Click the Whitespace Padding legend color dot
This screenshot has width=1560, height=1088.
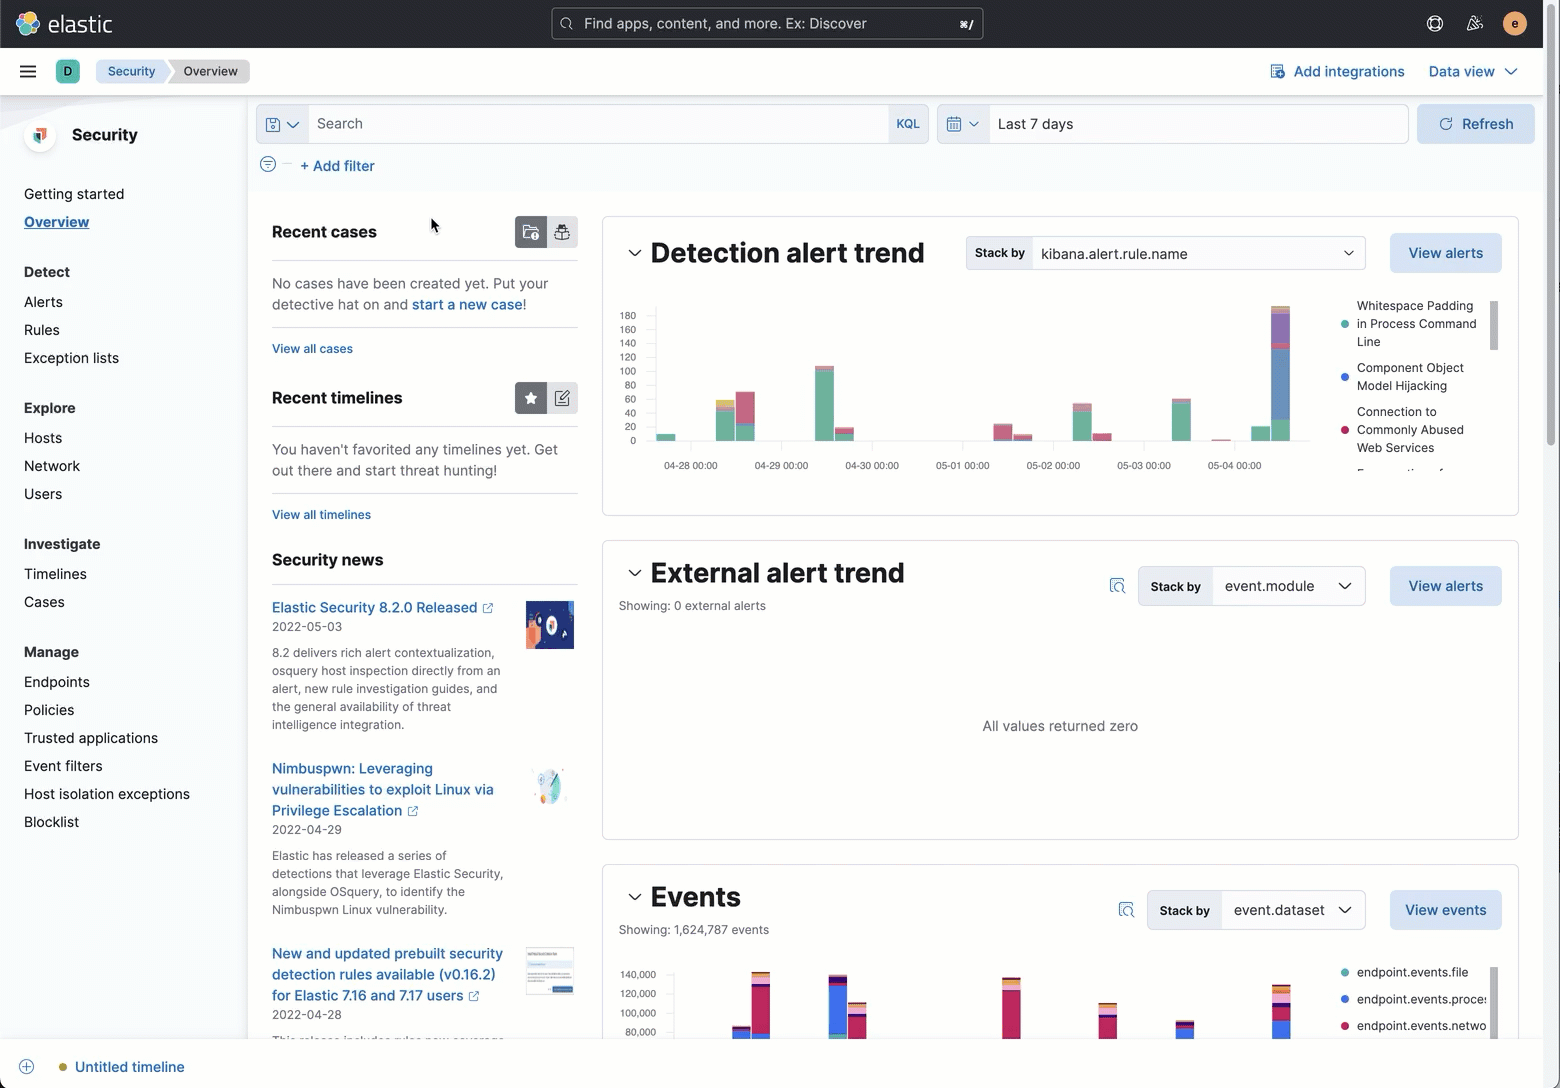pyautogui.click(x=1345, y=324)
